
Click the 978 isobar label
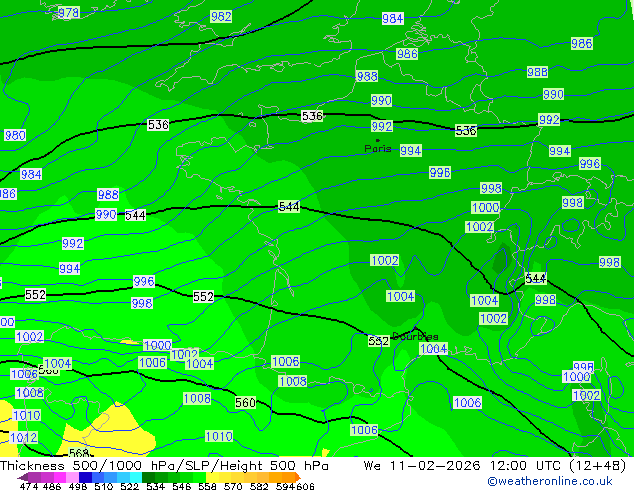pyautogui.click(x=68, y=13)
